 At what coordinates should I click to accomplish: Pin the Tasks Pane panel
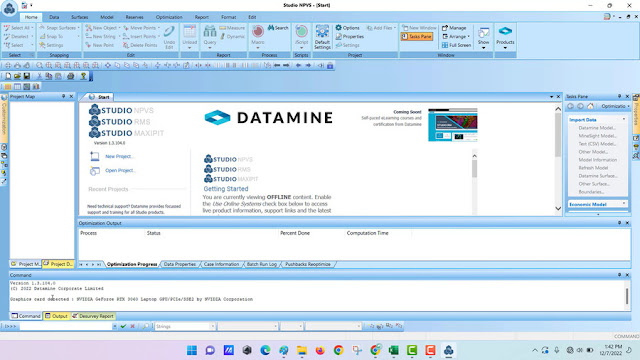pos(619,96)
